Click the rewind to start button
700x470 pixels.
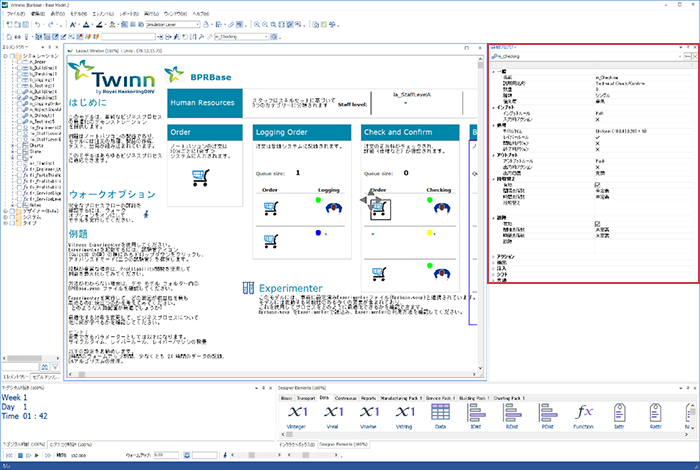click(9, 455)
